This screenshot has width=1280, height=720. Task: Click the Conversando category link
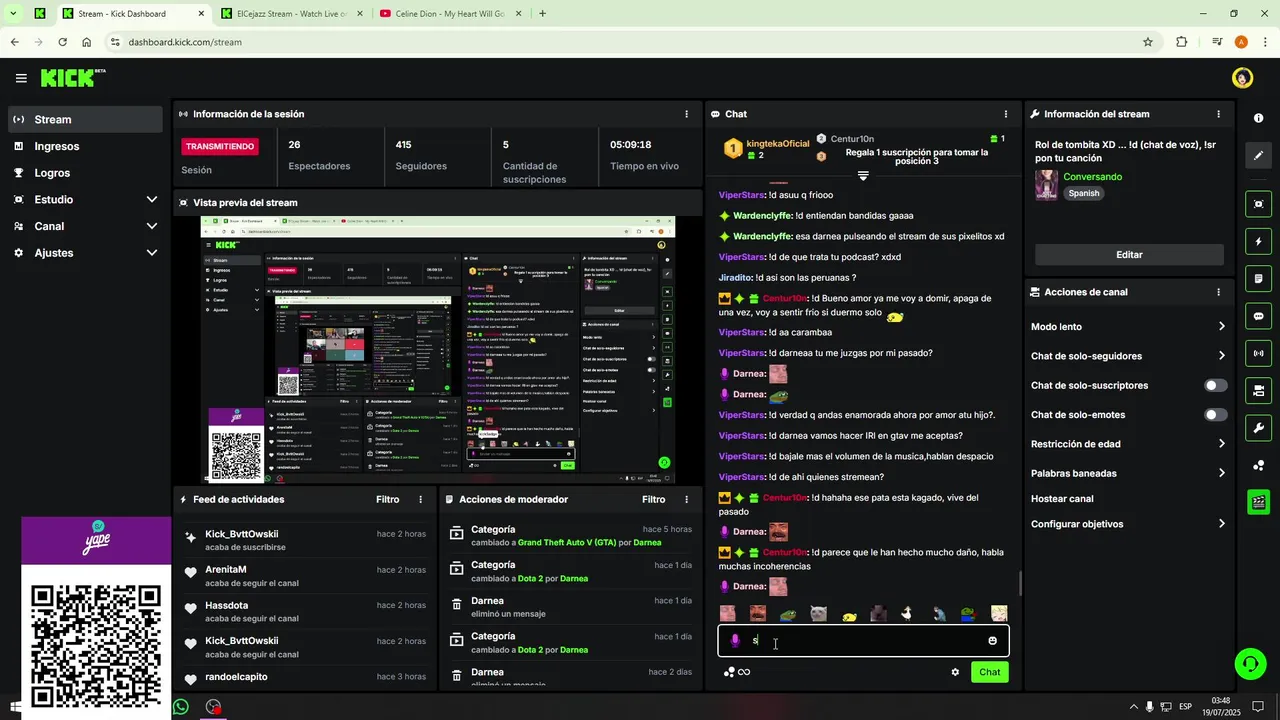(1092, 177)
